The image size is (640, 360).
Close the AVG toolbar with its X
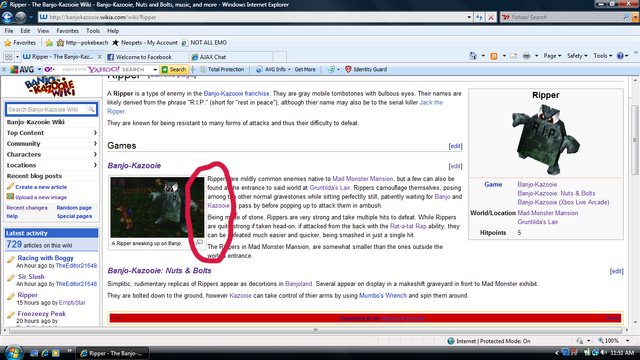(x=4, y=69)
